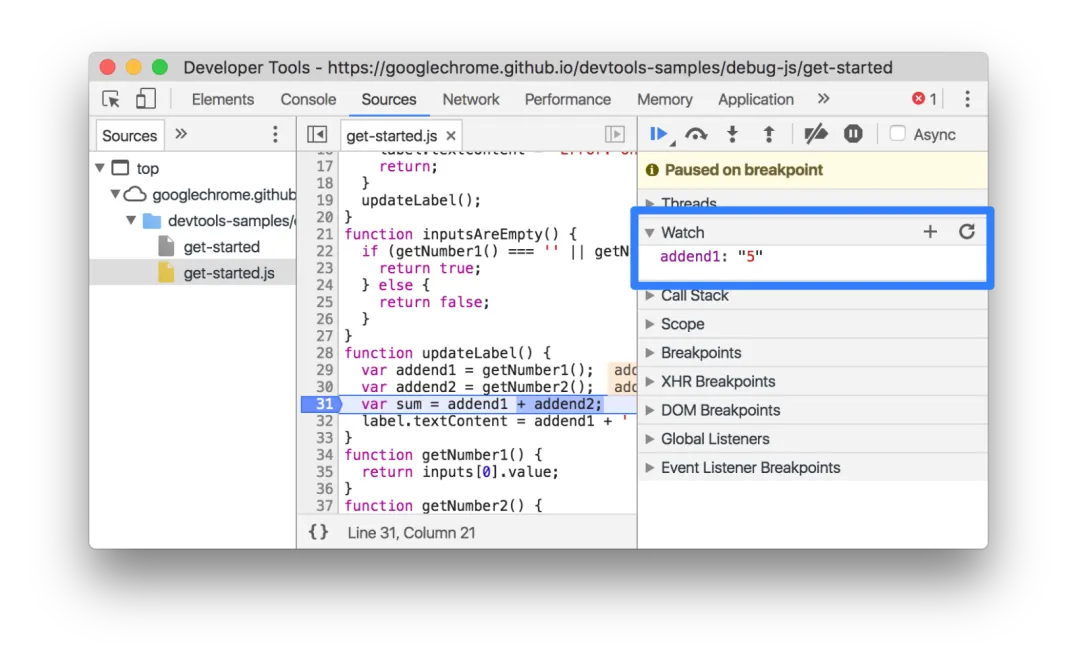Image resolution: width=1080 pixels, height=664 pixels.
Task: Expand the Scope pane
Action: pyautogui.click(x=650, y=324)
